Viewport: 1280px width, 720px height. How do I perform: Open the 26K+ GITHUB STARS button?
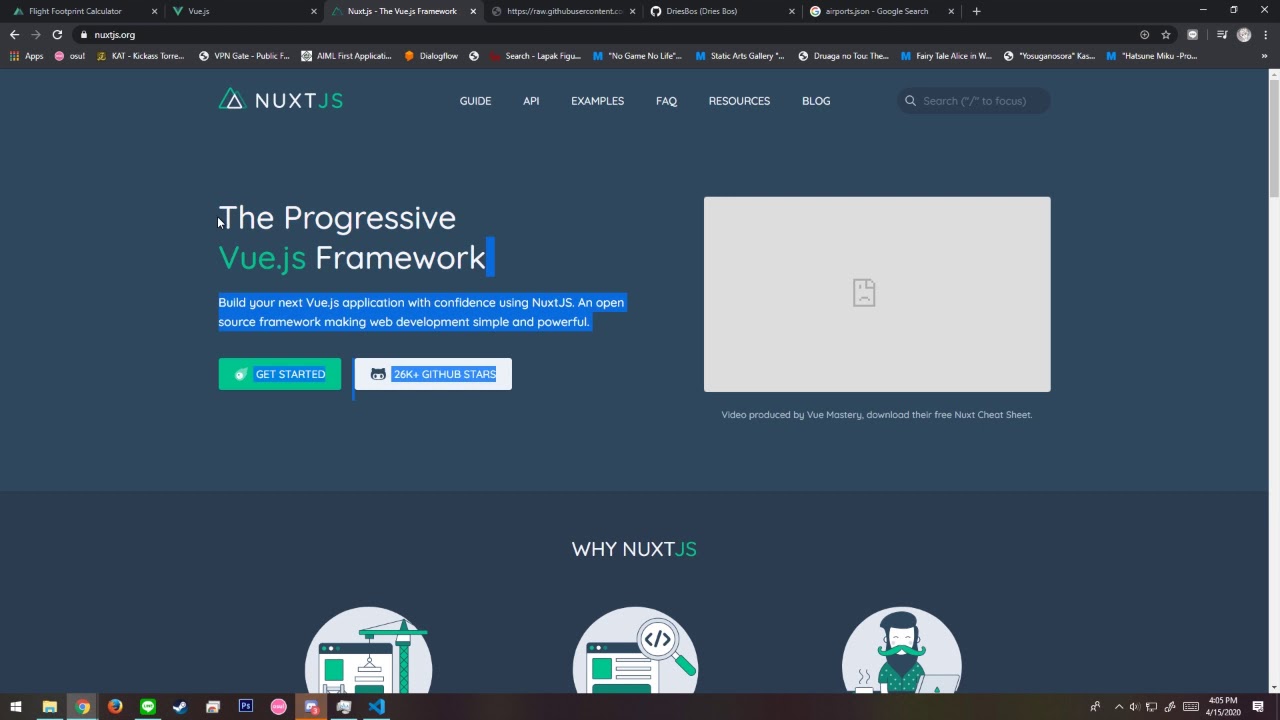[x=433, y=374]
